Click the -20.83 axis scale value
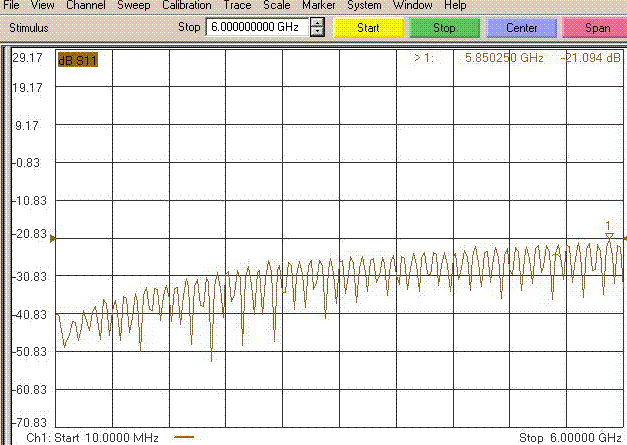Viewport: 627px width, 445px height. [x=30, y=233]
